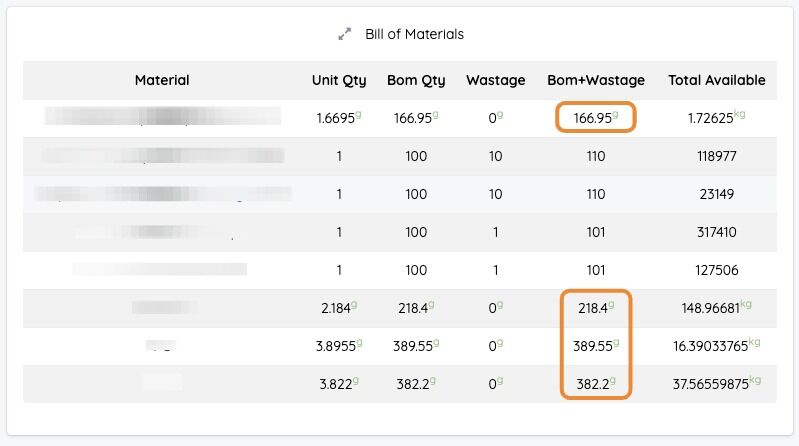Click the Bom Qty column header

[x=416, y=80]
